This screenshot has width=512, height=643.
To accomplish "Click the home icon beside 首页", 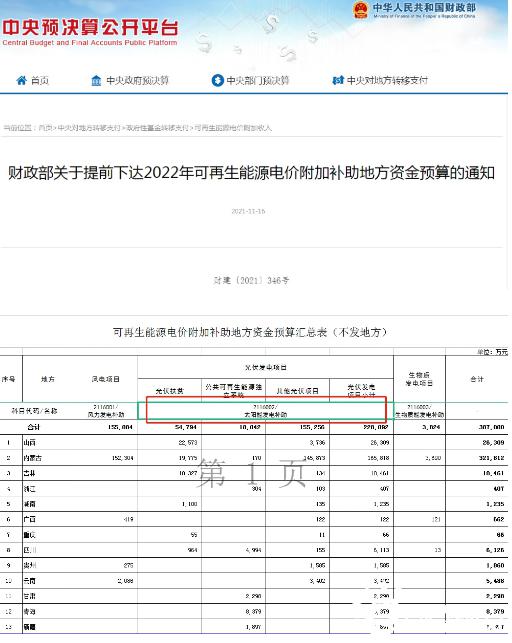I will pyautogui.click(x=21, y=80).
